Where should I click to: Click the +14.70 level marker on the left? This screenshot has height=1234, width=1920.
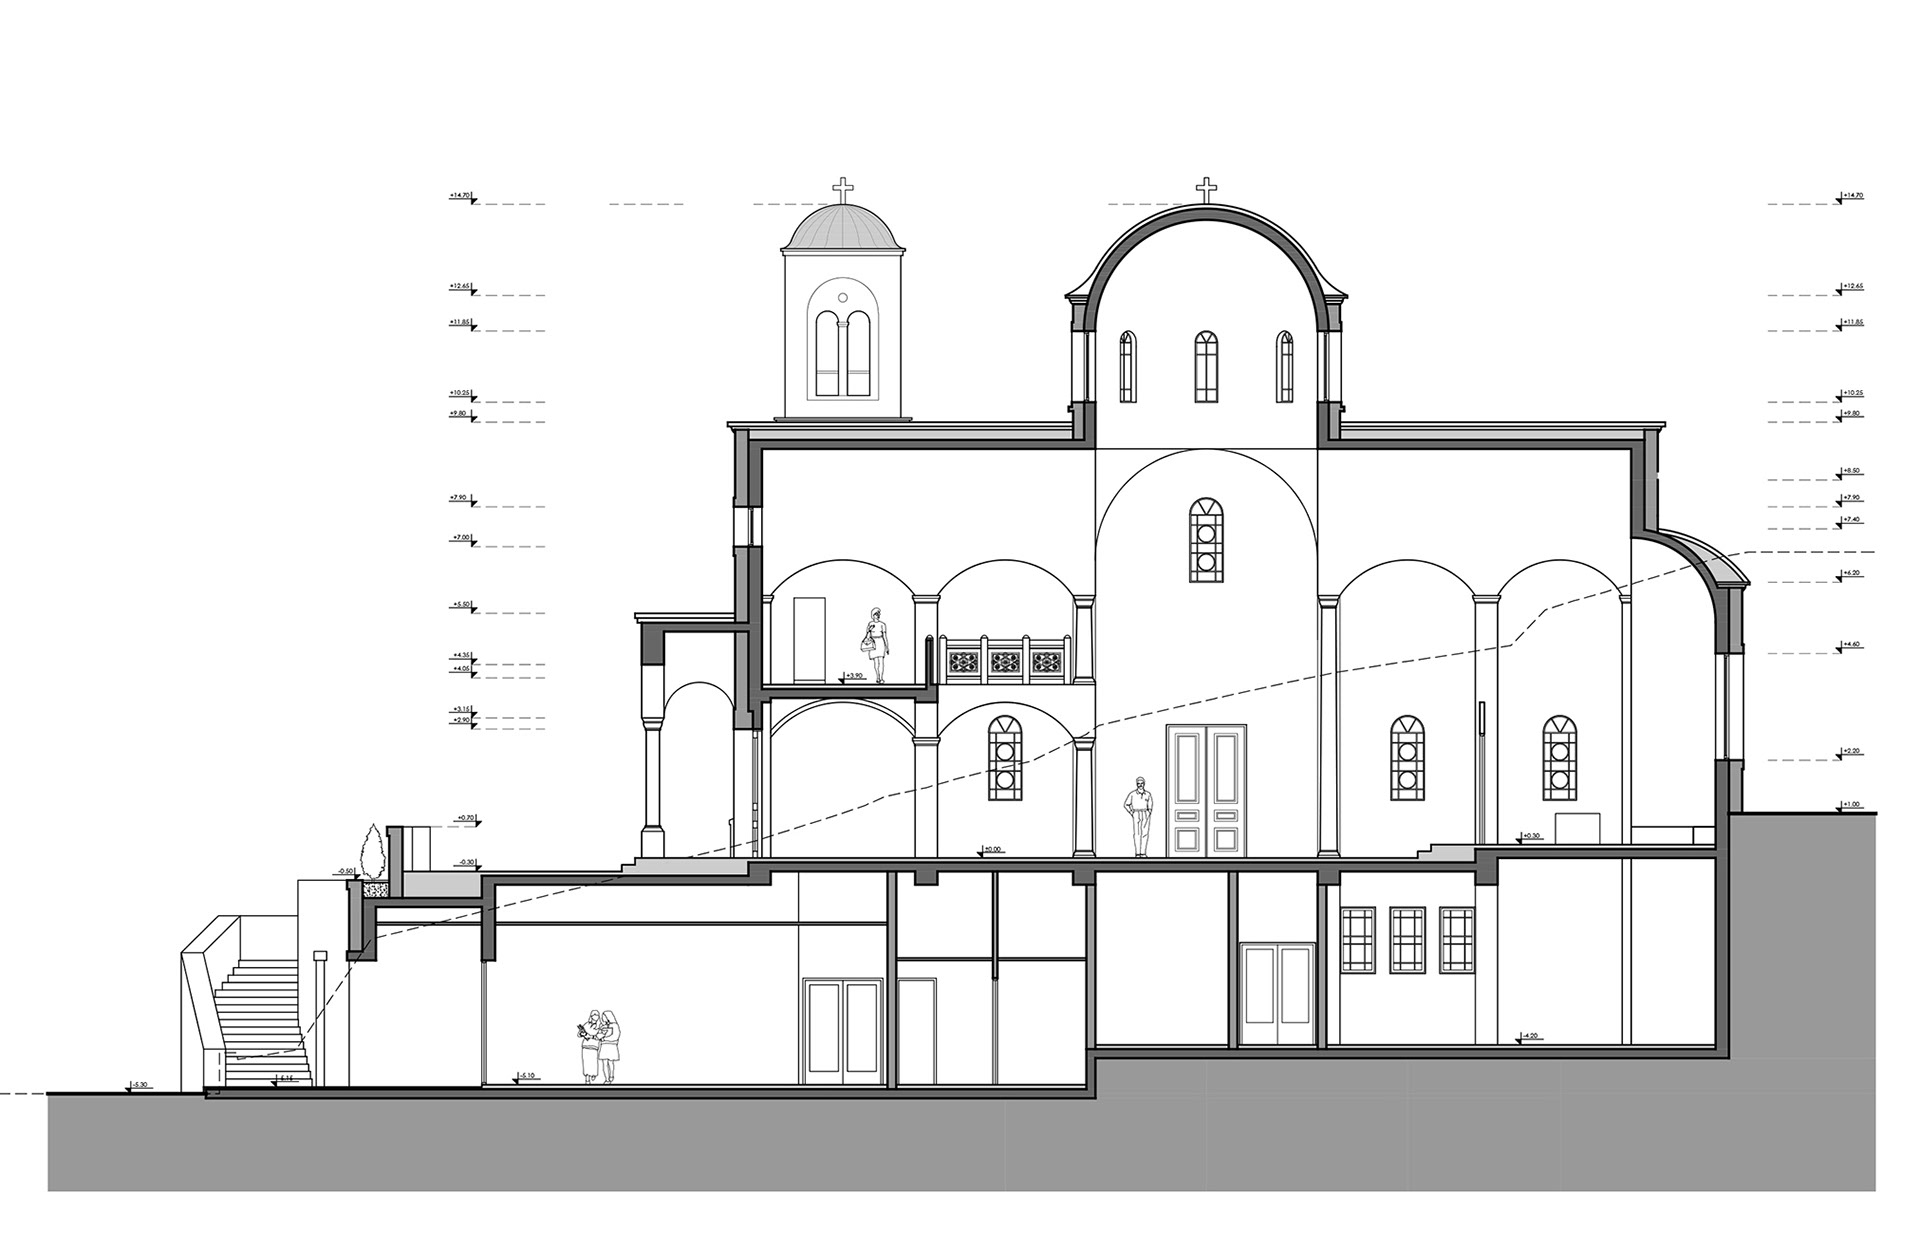click(462, 198)
